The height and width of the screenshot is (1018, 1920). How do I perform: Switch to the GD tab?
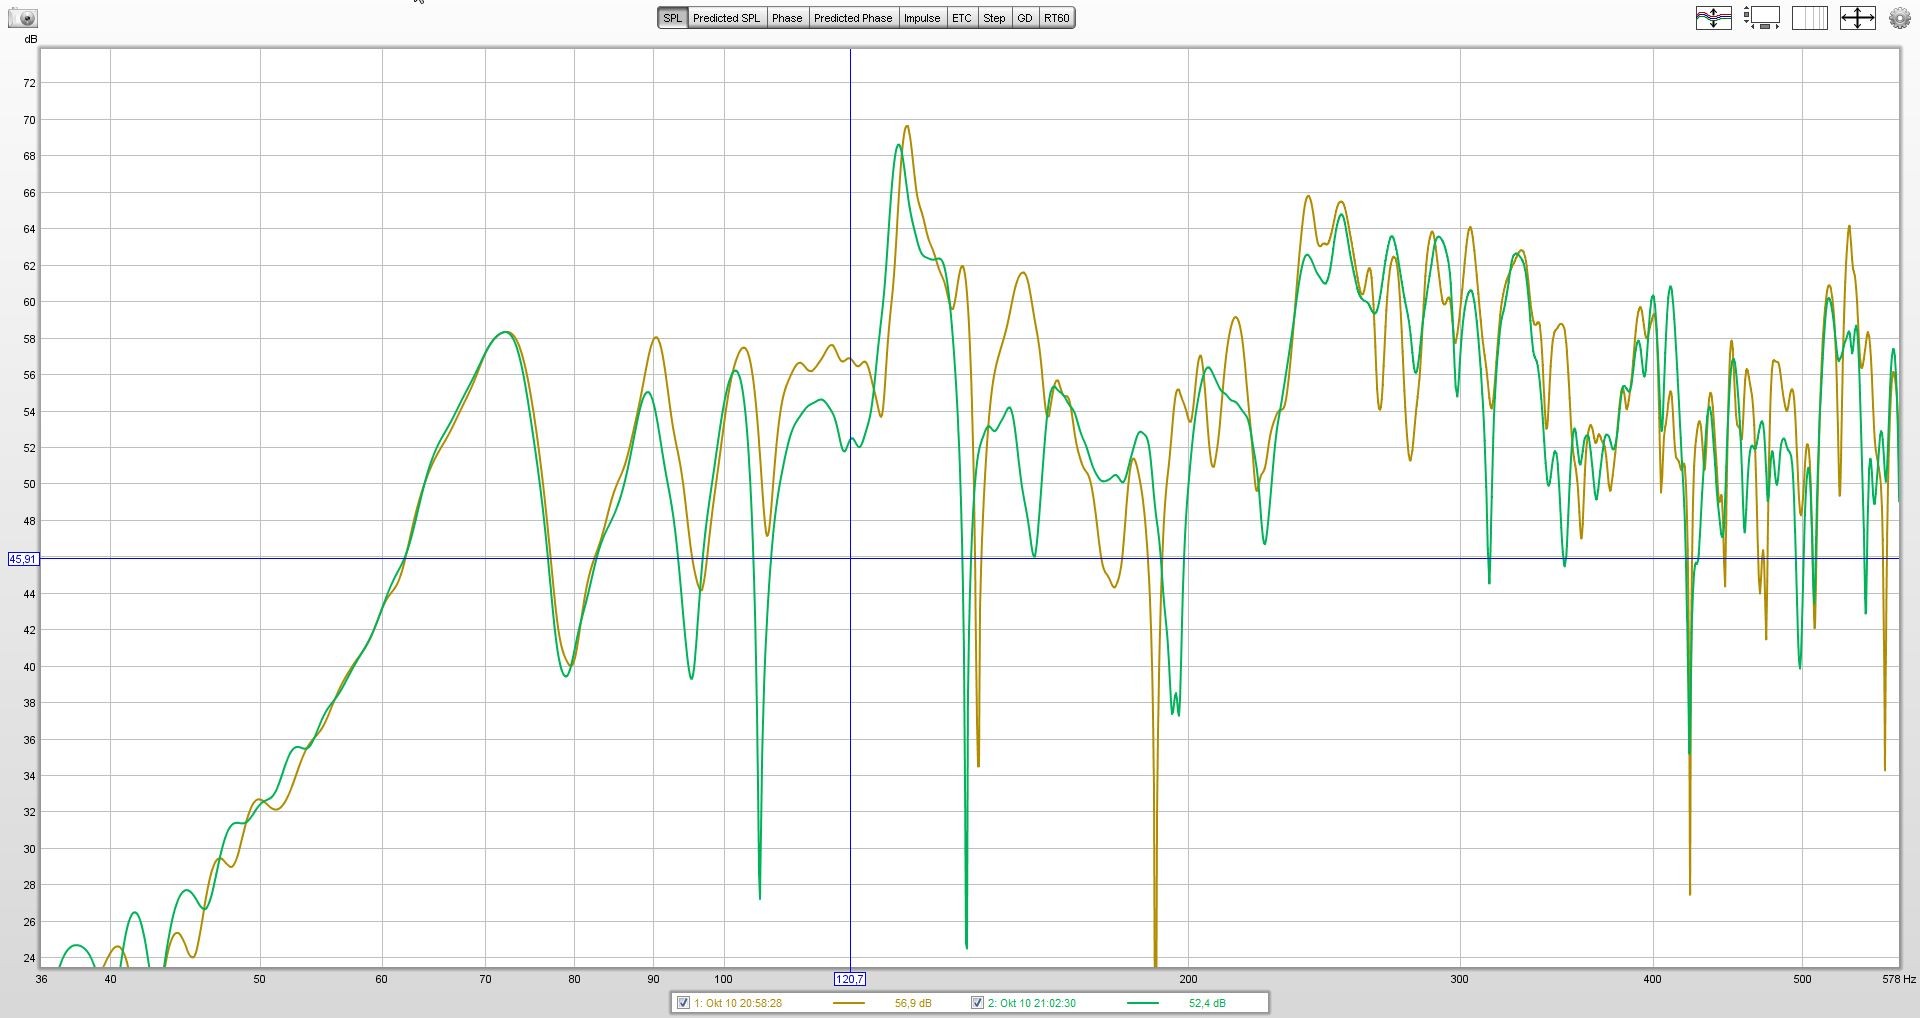1025,18
